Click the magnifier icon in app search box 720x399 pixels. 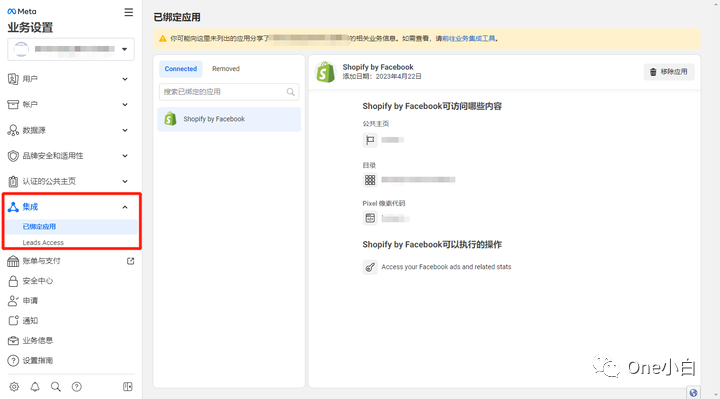click(x=291, y=92)
